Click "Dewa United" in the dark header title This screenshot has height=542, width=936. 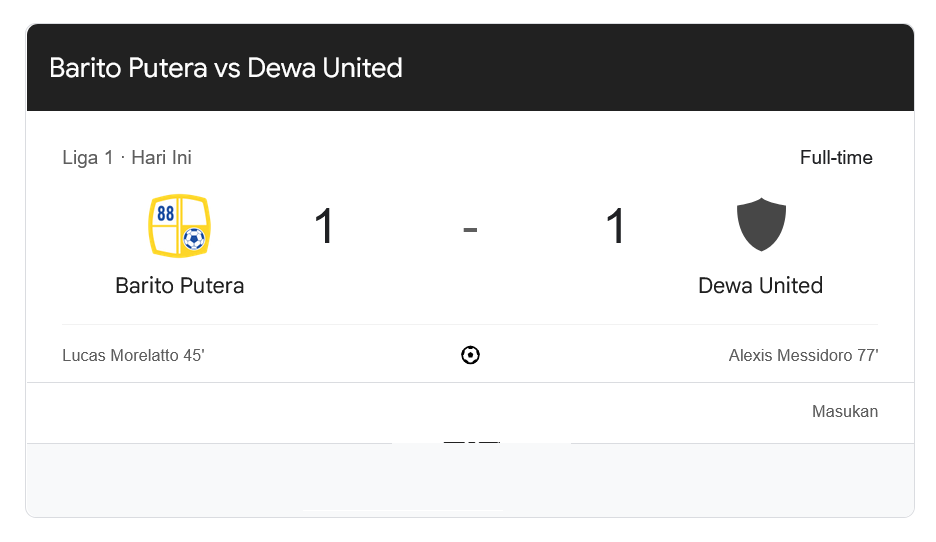[325, 68]
